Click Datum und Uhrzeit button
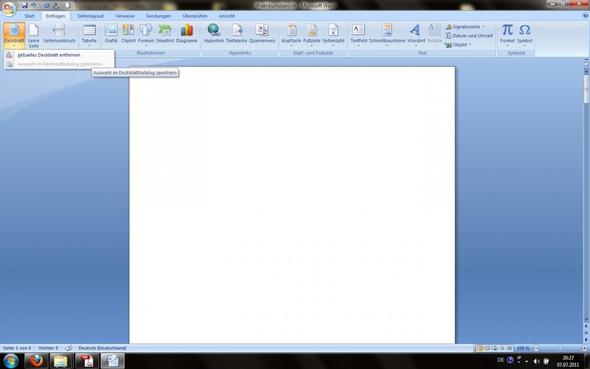Image resolution: width=590 pixels, height=369 pixels. (469, 36)
